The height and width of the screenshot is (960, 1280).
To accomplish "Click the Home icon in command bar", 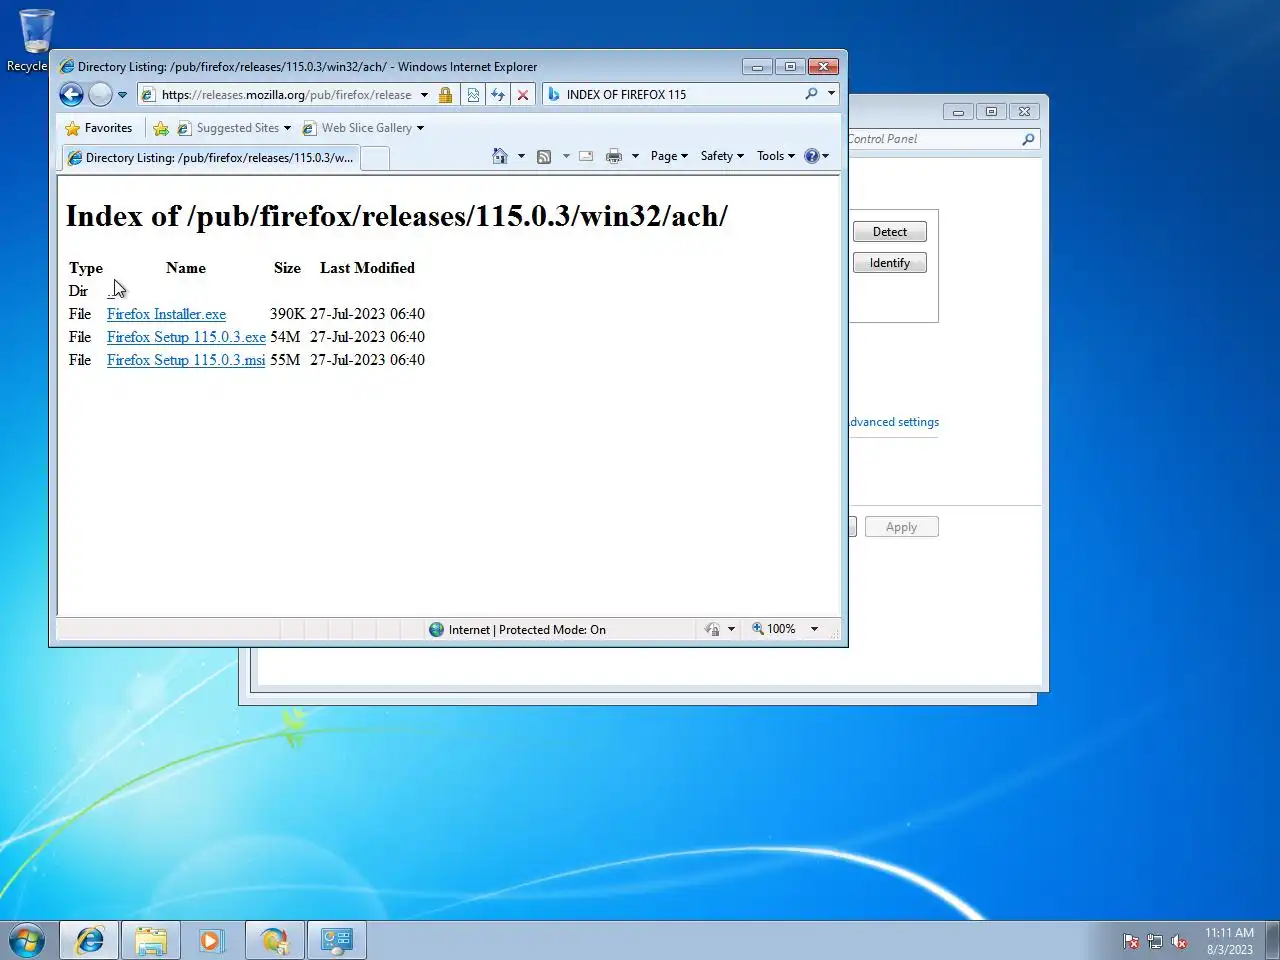I will pyautogui.click(x=500, y=156).
